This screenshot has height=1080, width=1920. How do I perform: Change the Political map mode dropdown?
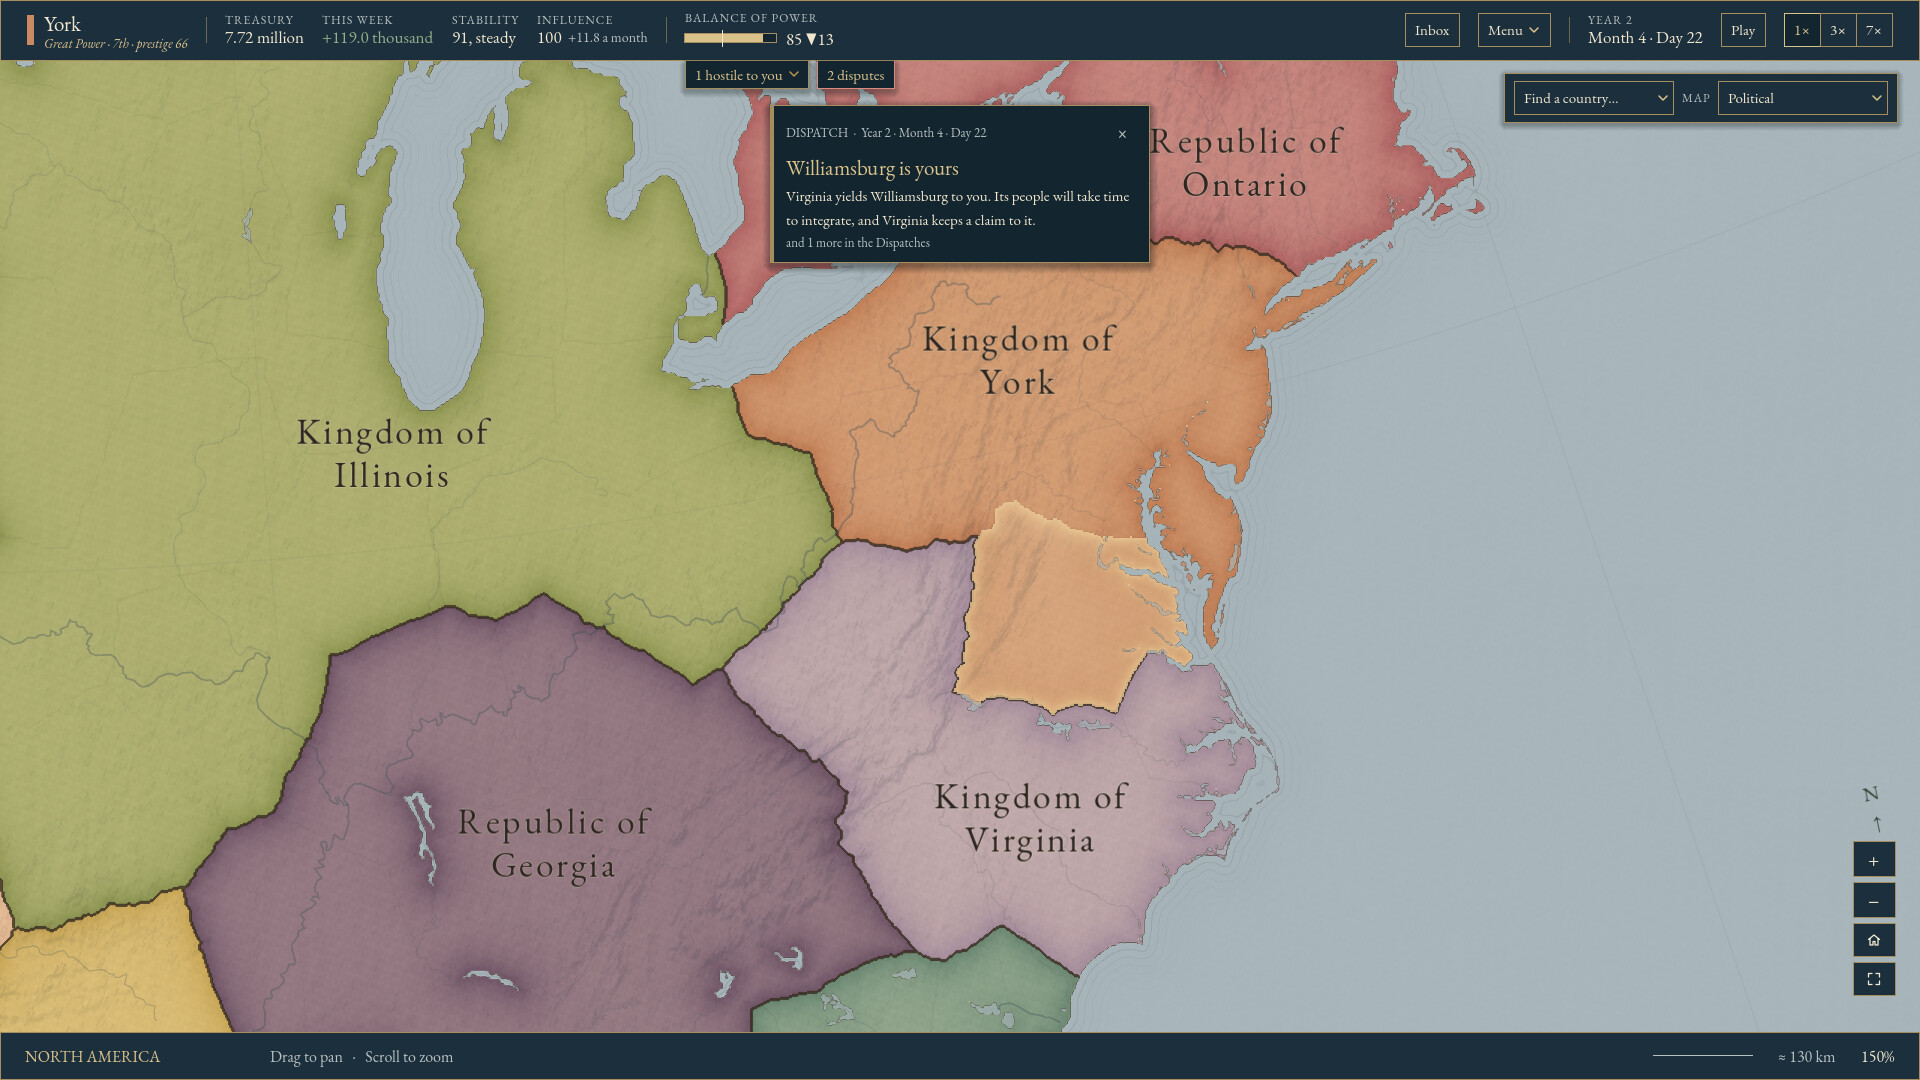tap(1802, 98)
